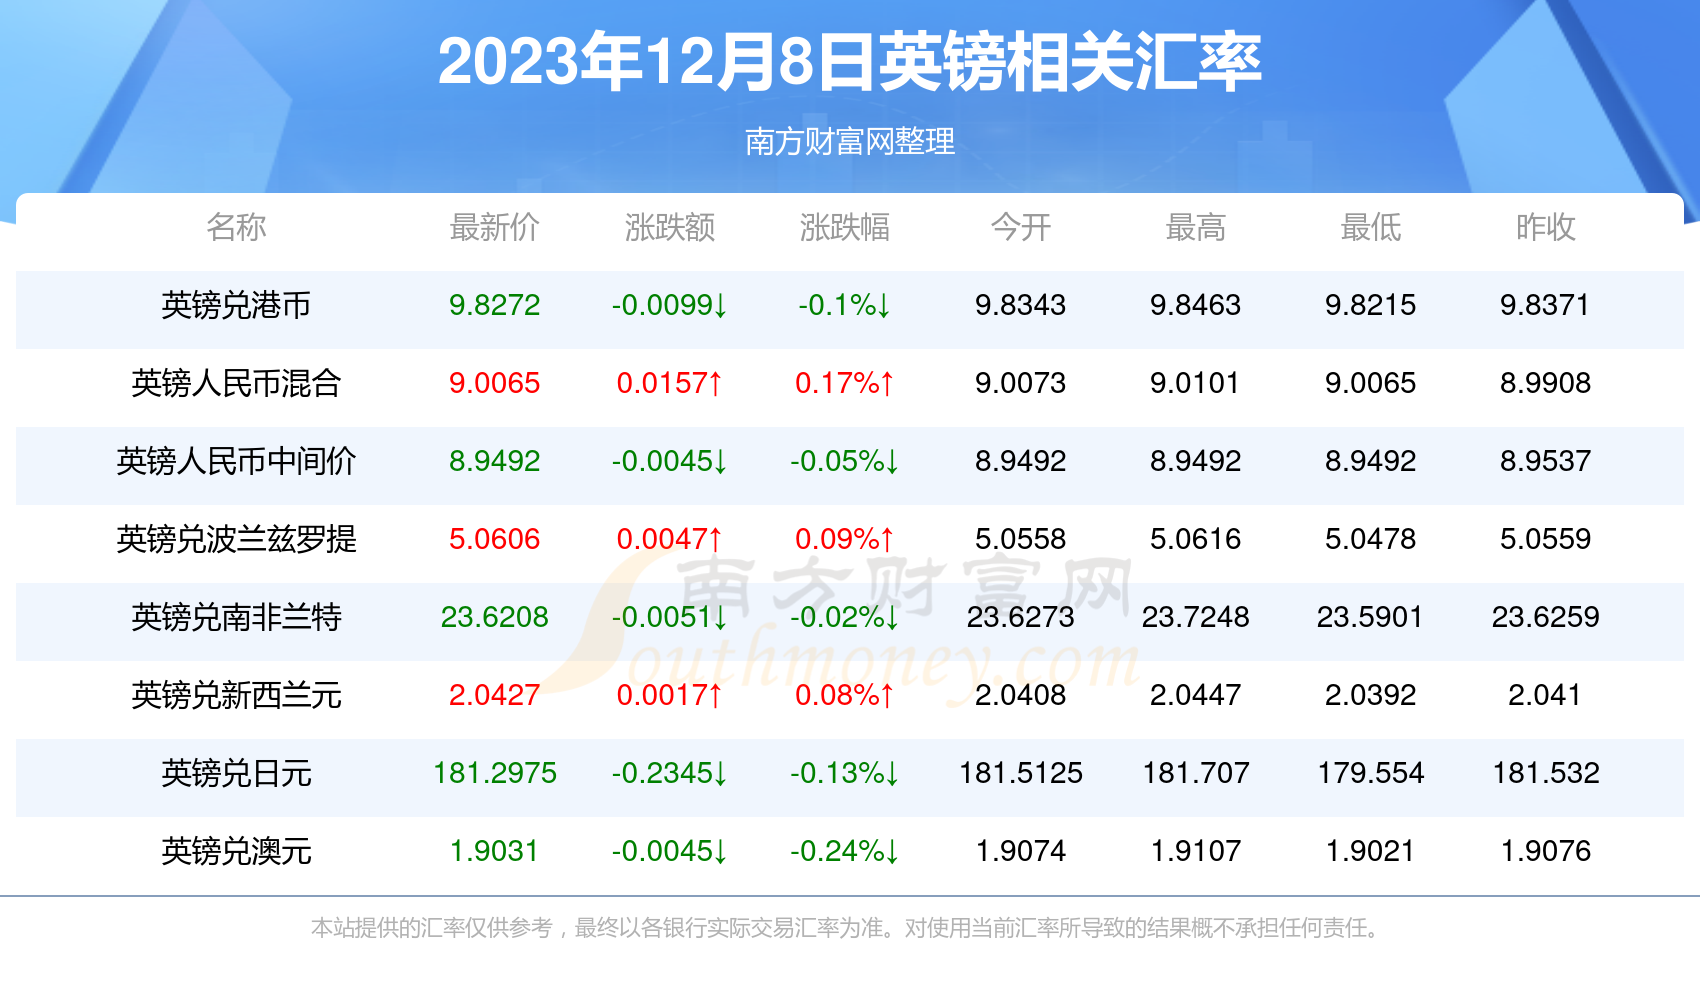Click high value 2.0447
Image resolution: width=1700 pixels, height=1000 pixels.
1195,695
